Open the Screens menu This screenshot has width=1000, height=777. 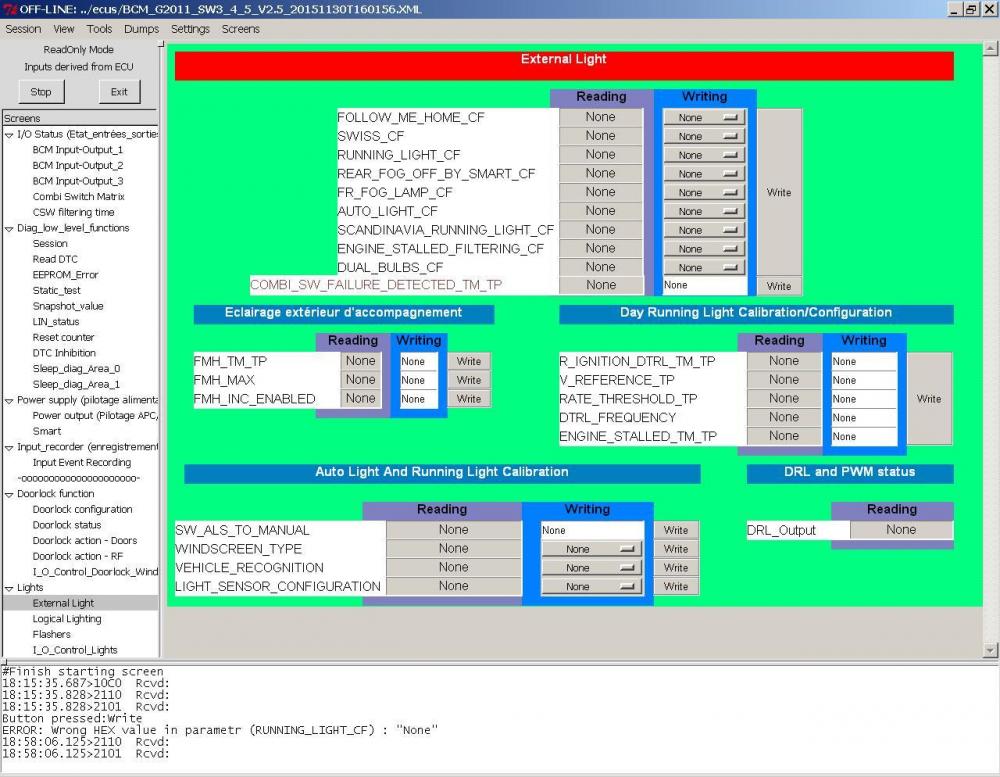(x=240, y=29)
